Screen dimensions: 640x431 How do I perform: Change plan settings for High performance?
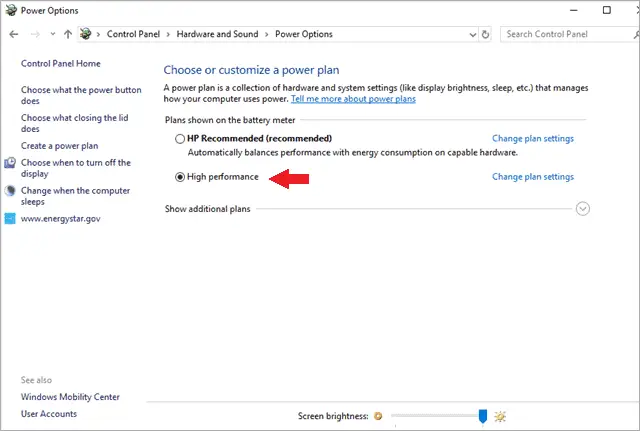tap(533, 177)
